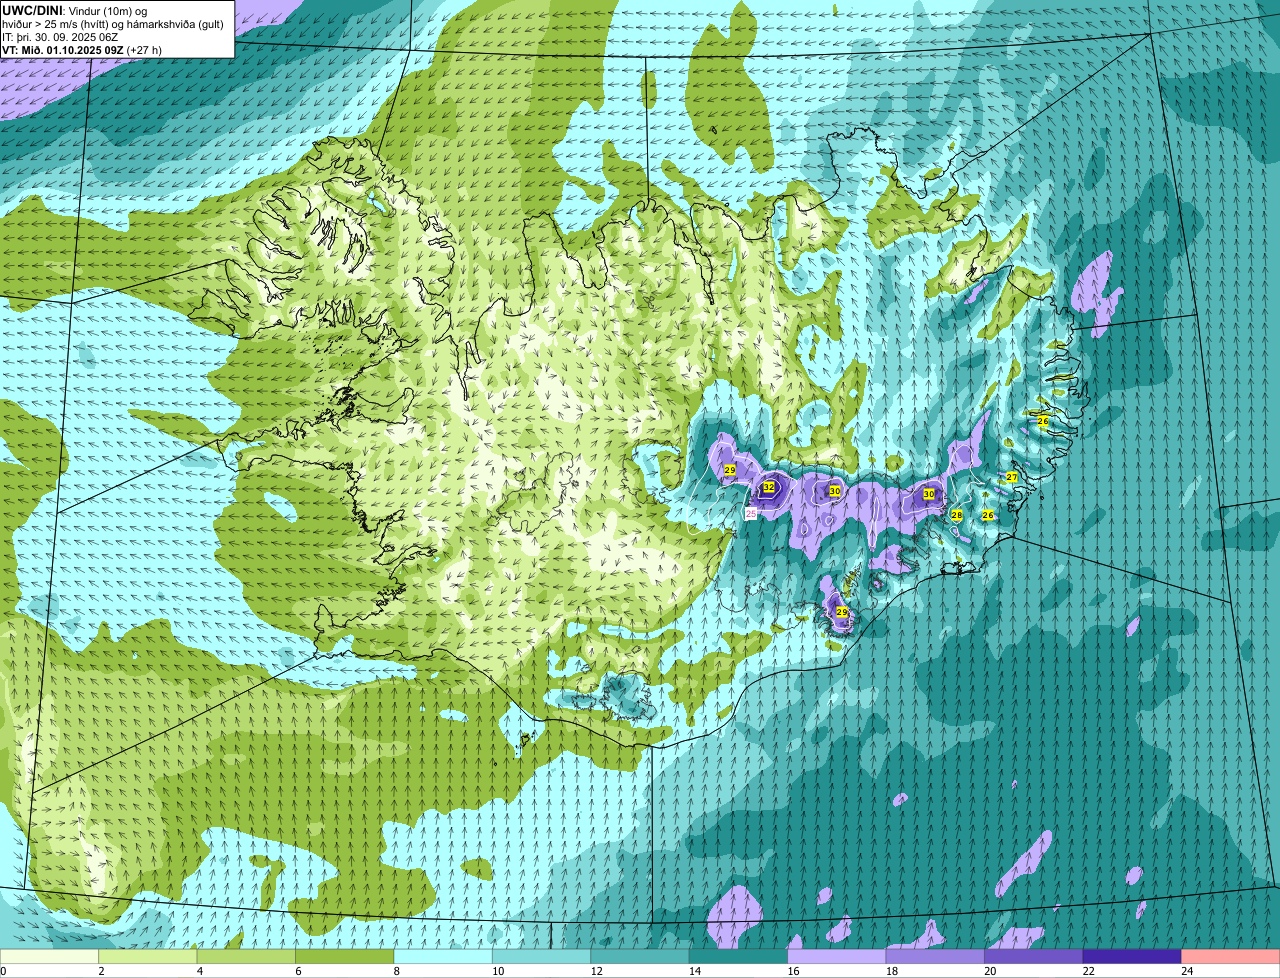This screenshot has width=1280, height=978.
Task: Click the yellow gust marker 28
Action: point(956,515)
